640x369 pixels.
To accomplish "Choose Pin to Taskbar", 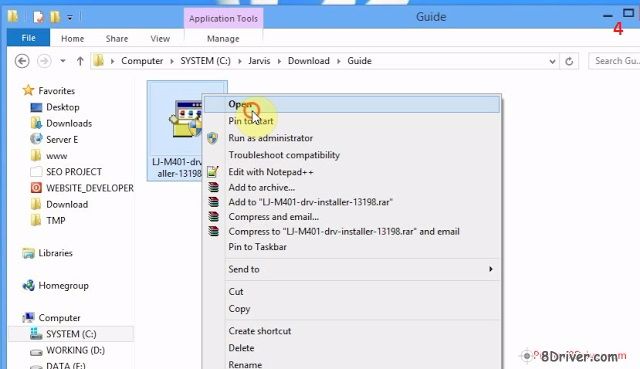I will coord(351,247).
